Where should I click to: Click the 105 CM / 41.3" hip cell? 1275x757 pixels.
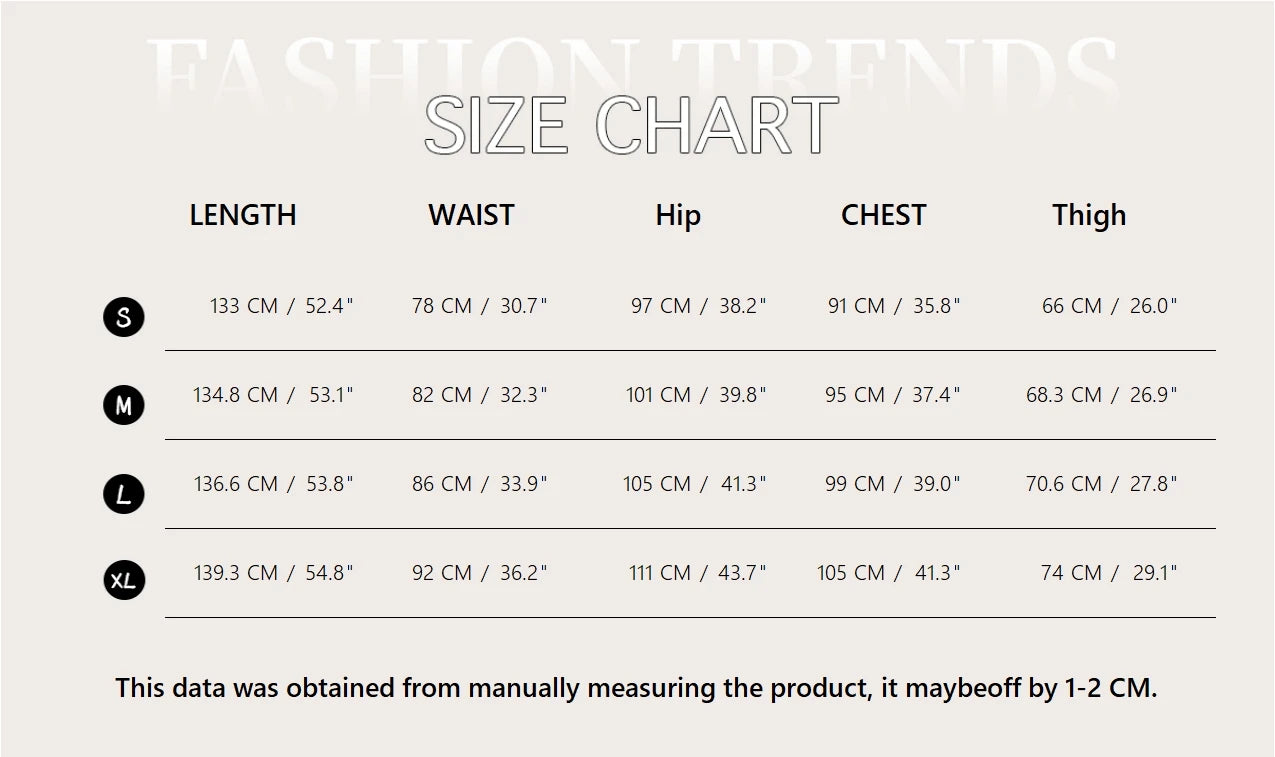695,484
